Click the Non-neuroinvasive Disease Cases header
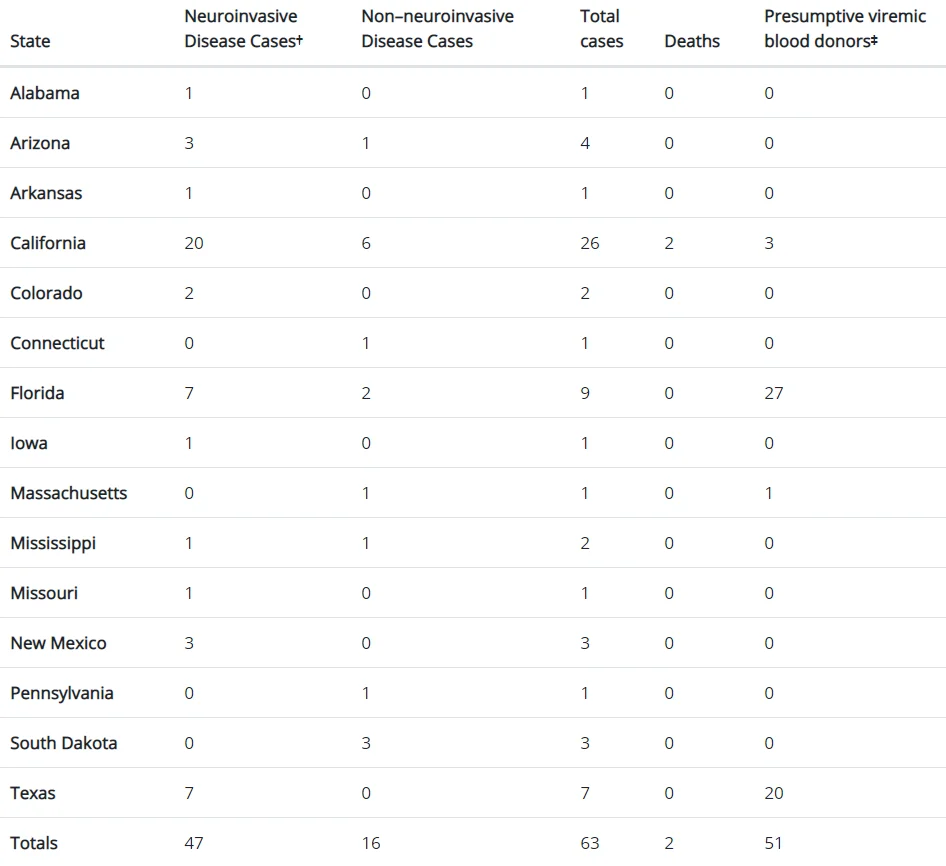Viewport: 946px width, 866px height. click(437, 28)
